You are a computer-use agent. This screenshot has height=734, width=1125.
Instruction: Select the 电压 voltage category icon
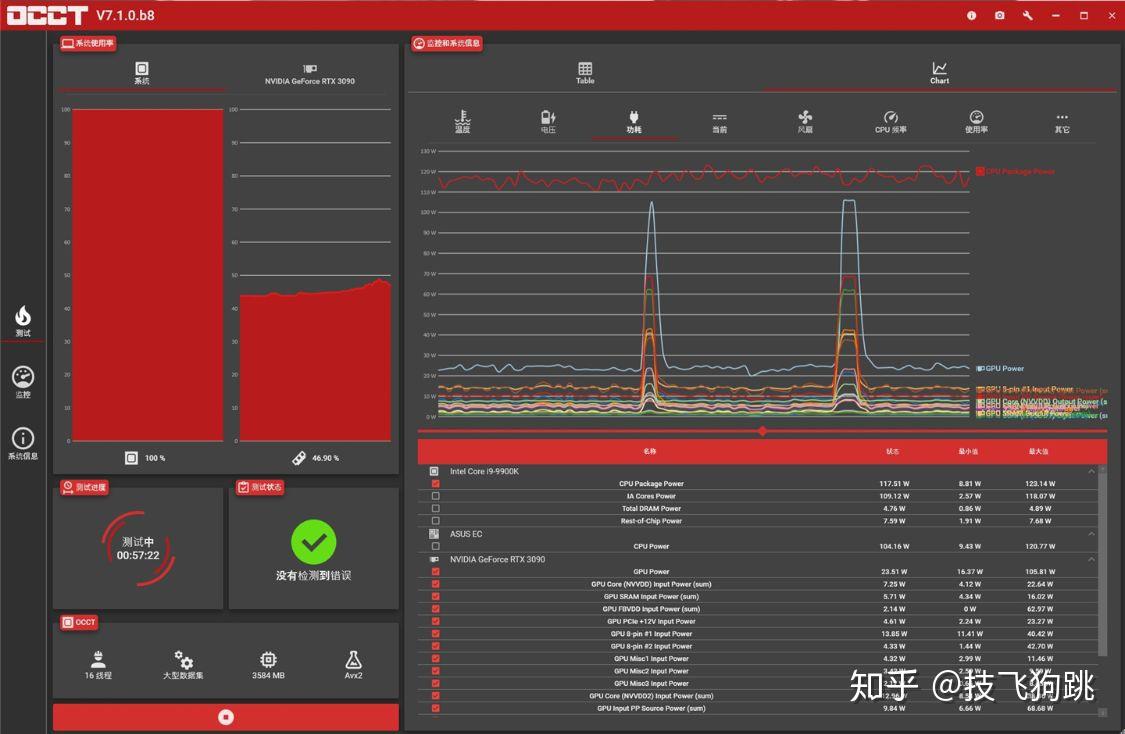point(548,122)
